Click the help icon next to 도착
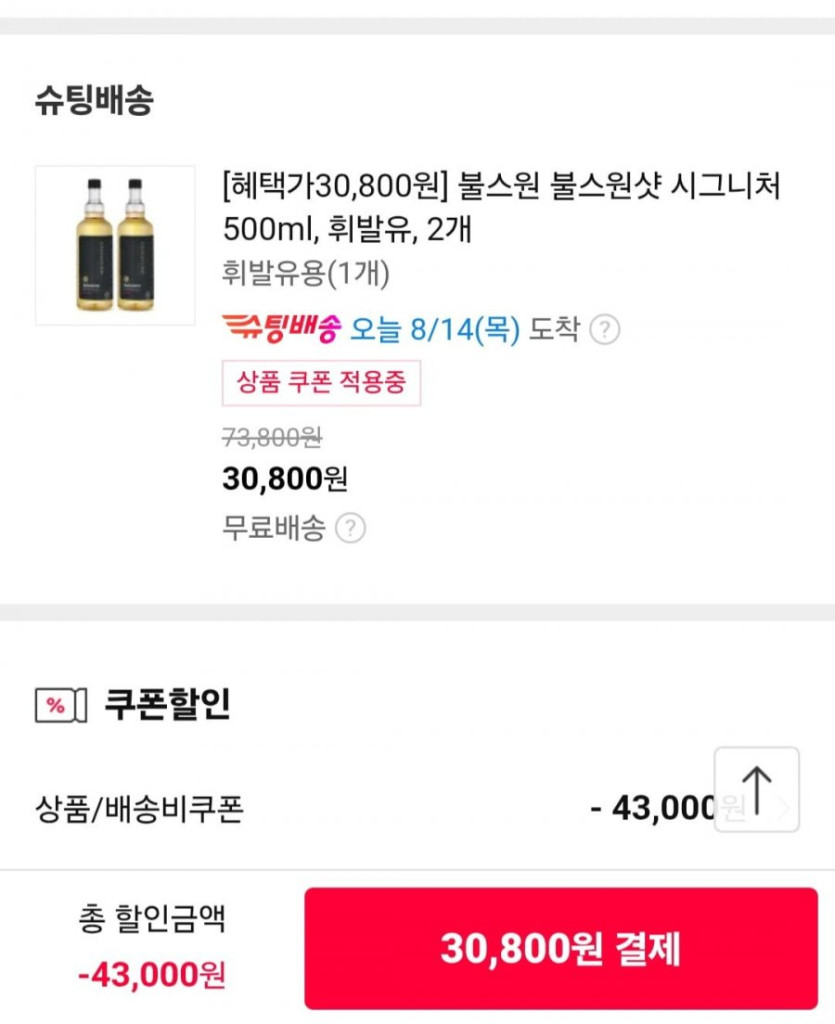The width and height of the screenshot is (835, 1024). coord(604,329)
